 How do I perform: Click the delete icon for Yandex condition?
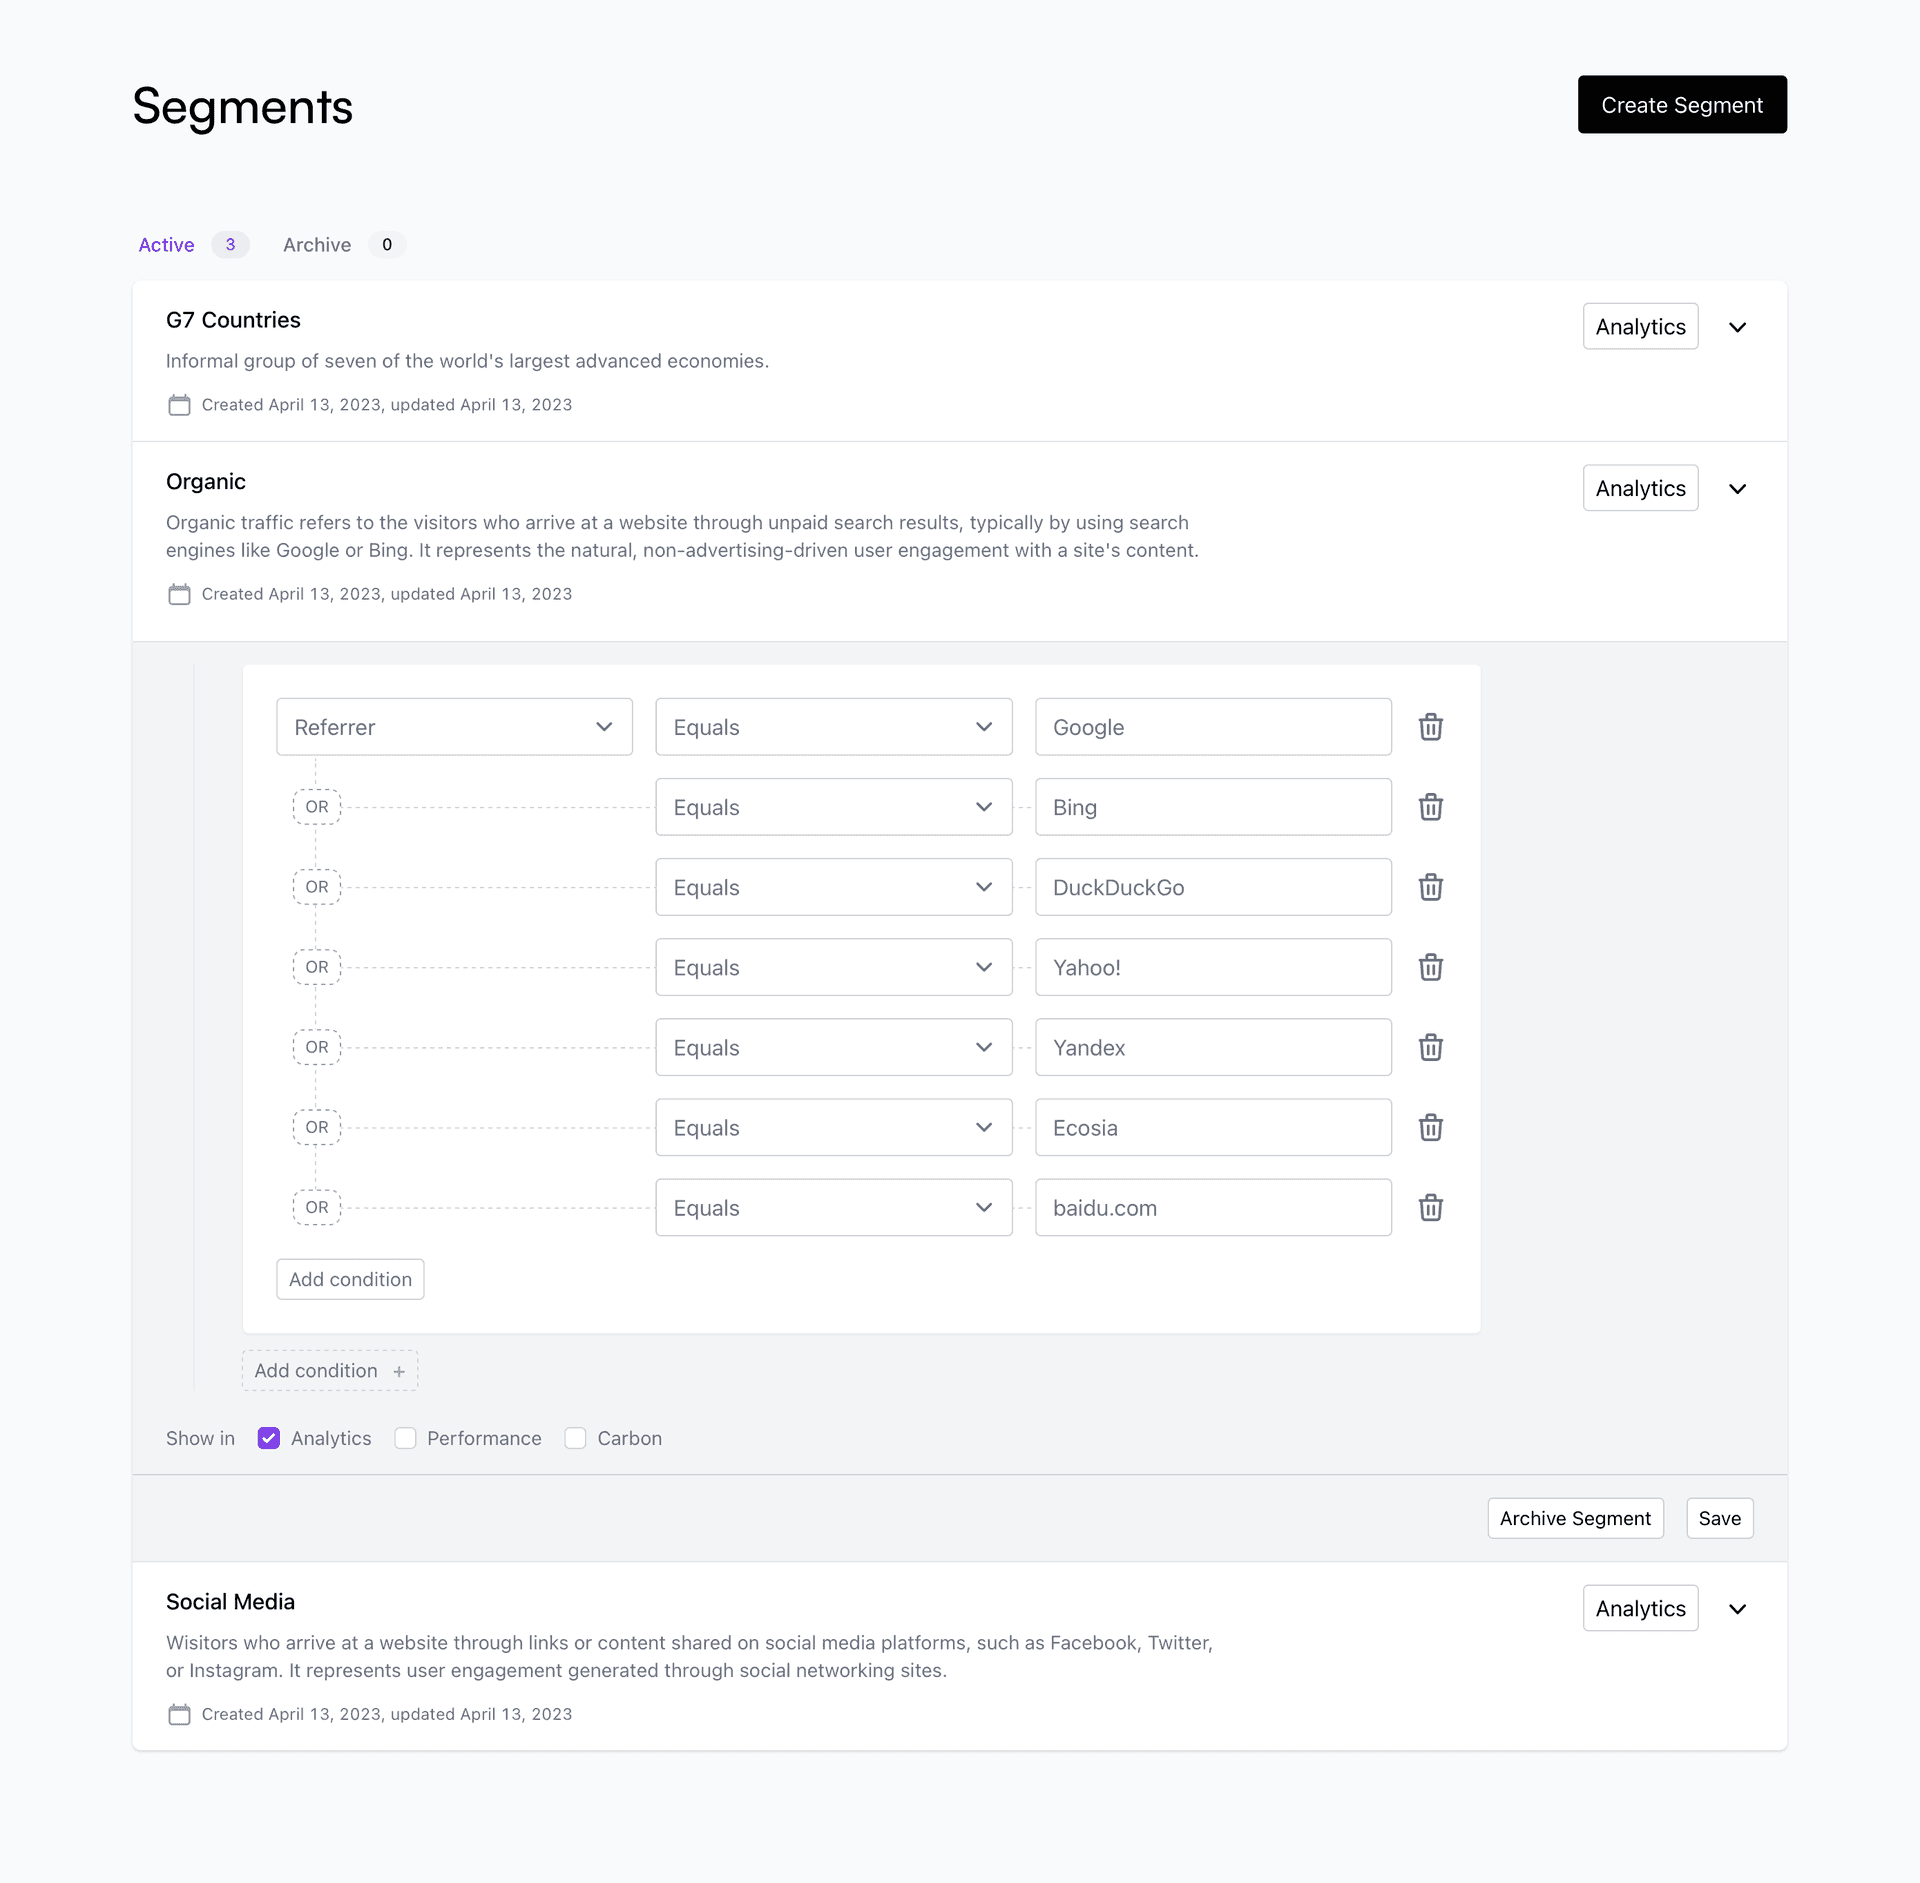pyautogui.click(x=1428, y=1047)
